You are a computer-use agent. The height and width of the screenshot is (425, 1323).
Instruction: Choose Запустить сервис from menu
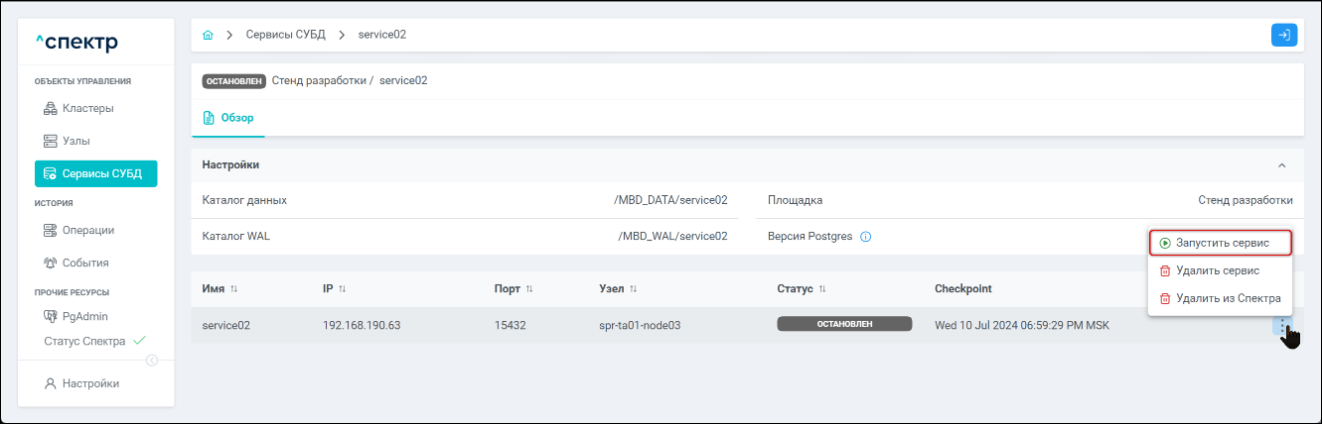(1220, 243)
